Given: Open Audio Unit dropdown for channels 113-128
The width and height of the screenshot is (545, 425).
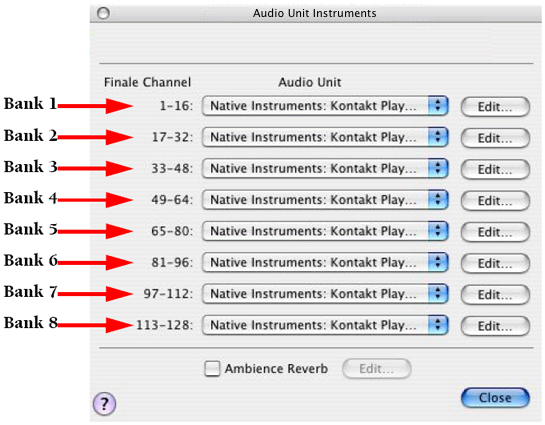Looking at the screenshot, I should (325, 325).
